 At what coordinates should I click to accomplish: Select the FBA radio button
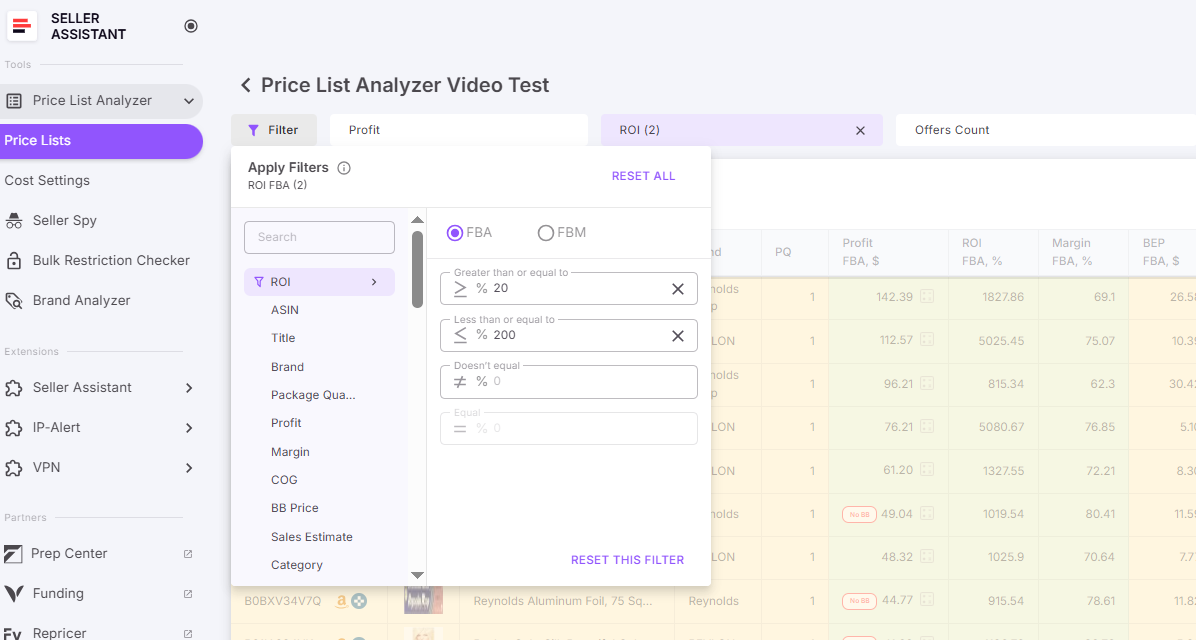[455, 233]
